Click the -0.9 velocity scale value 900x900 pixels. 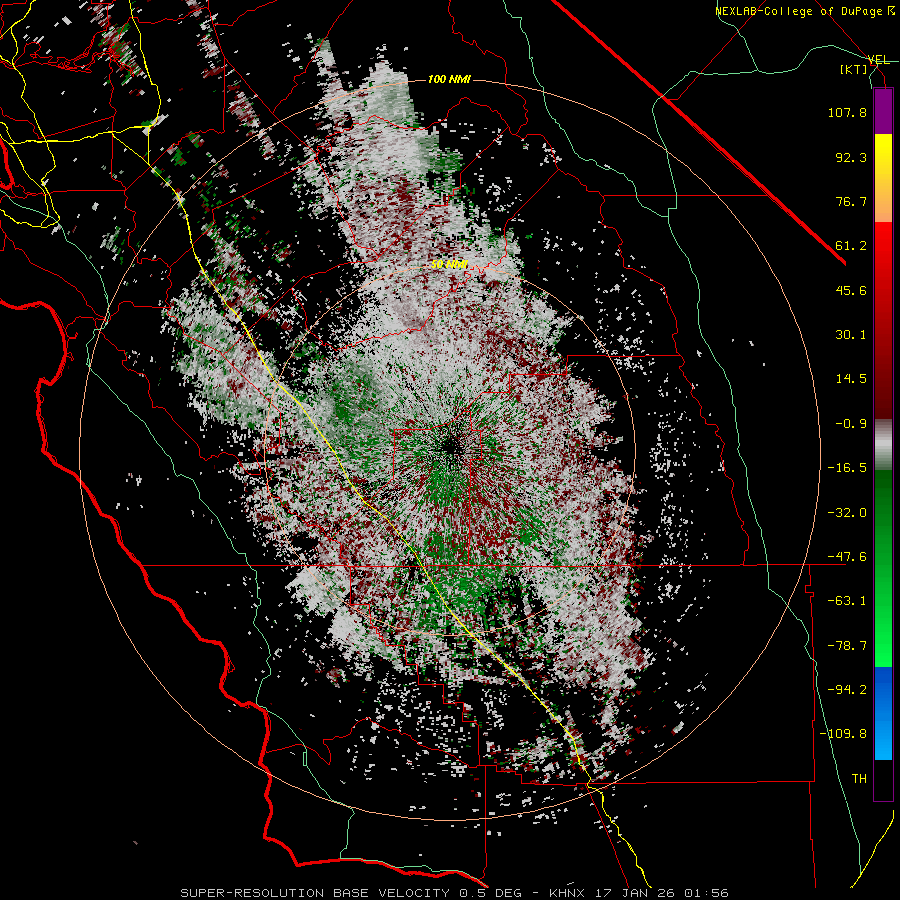[851, 424]
